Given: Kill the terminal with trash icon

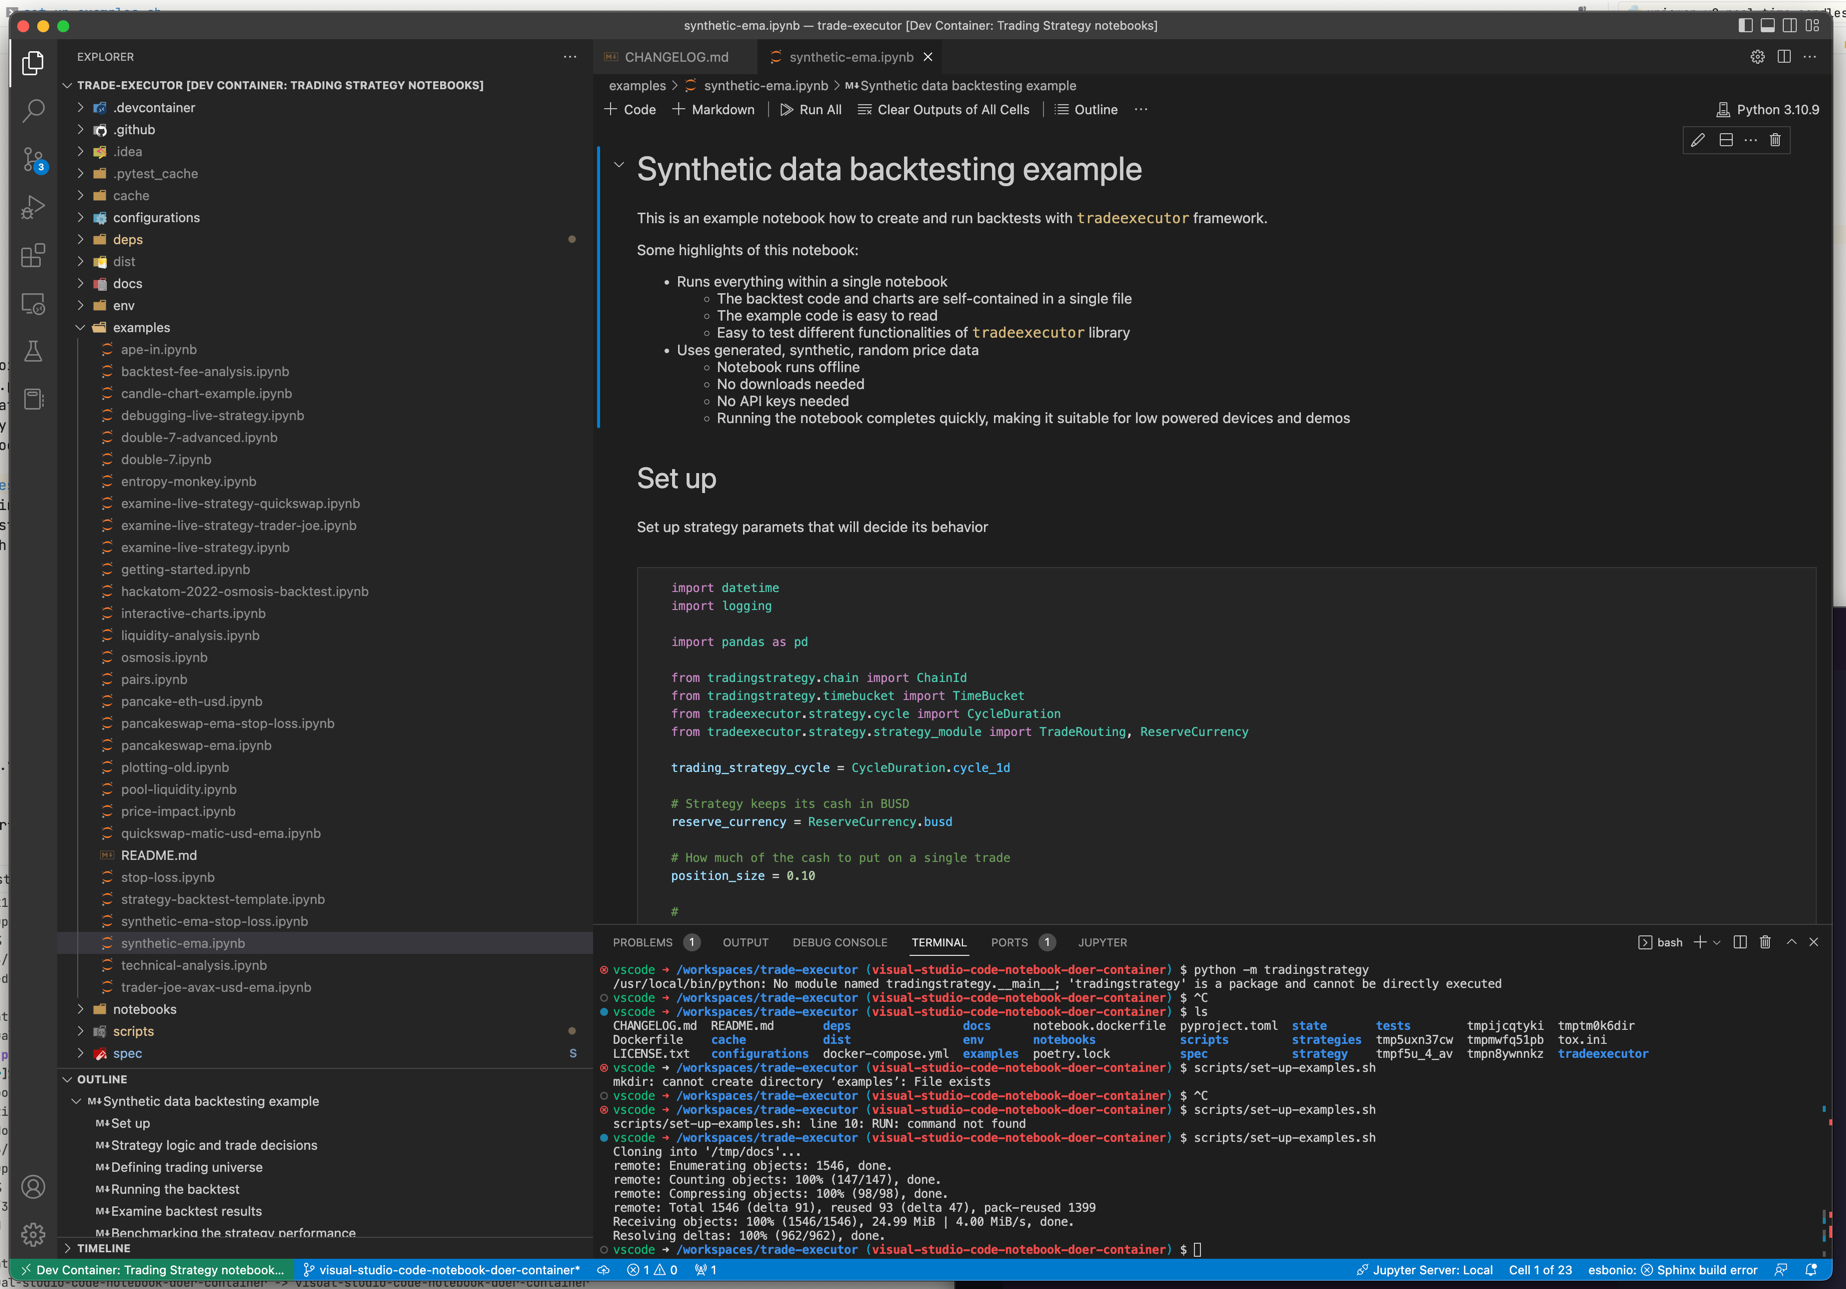Looking at the screenshot, I should point(1765,942).
